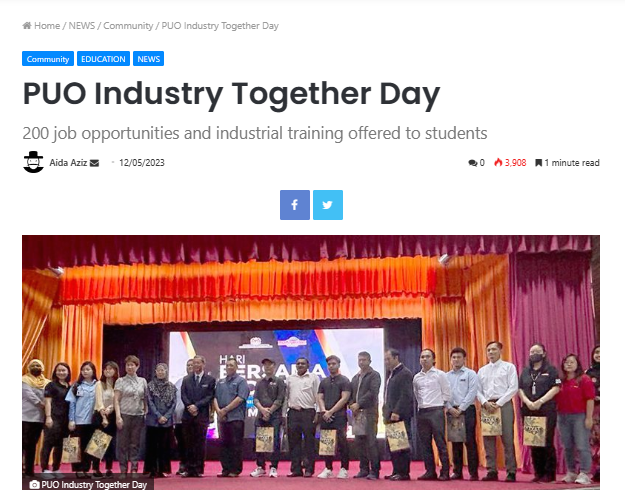Select the Community category tag
625x490 pixels.
coord(48,59)
